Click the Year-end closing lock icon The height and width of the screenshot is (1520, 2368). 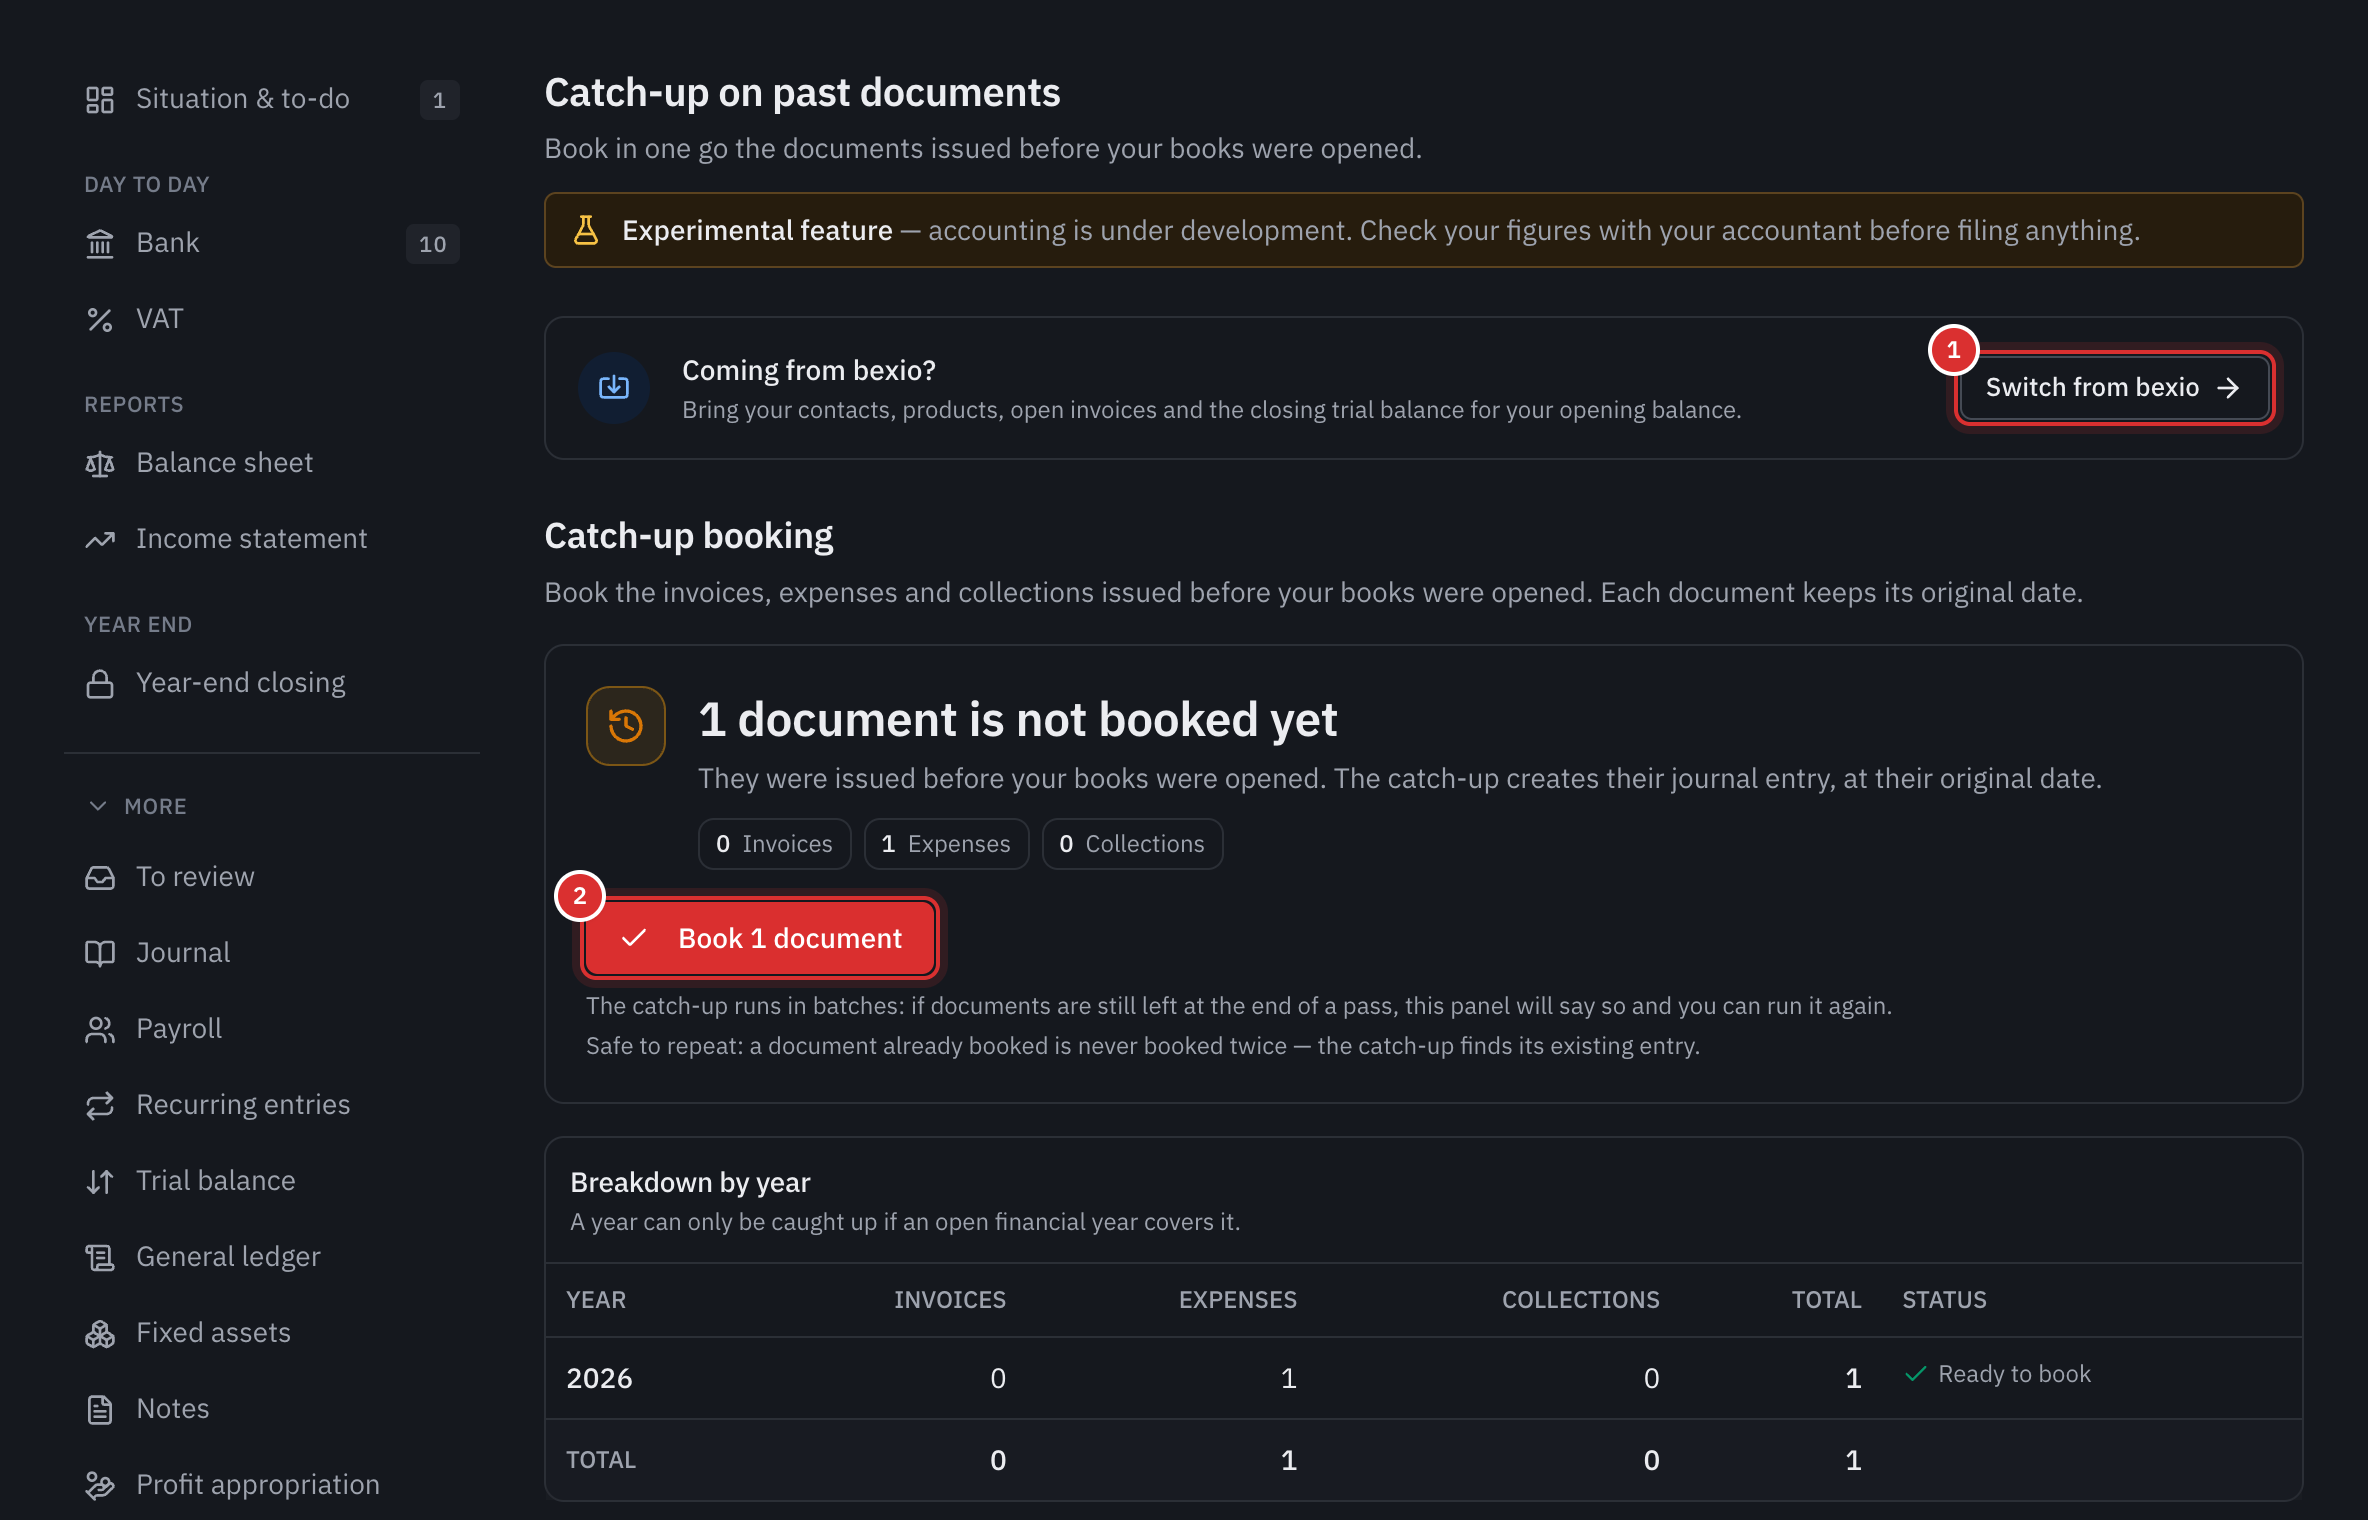(100, 683)
